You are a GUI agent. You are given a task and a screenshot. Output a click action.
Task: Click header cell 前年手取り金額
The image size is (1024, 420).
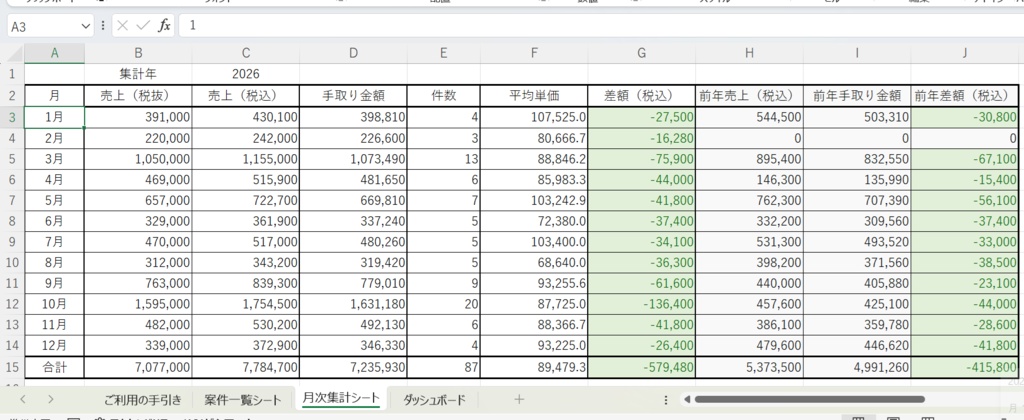pyautogui.click(x=857, y=95)
